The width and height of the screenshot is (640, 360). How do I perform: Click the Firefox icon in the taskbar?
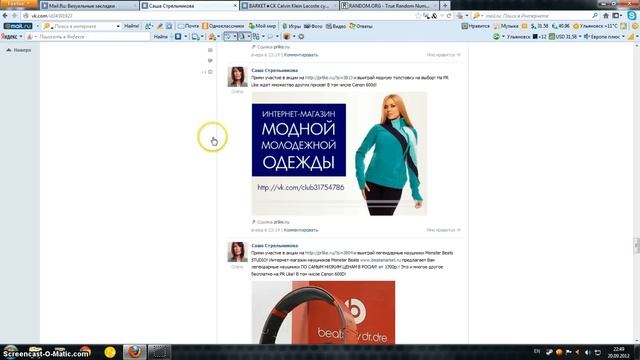click(x=134, y=352)
